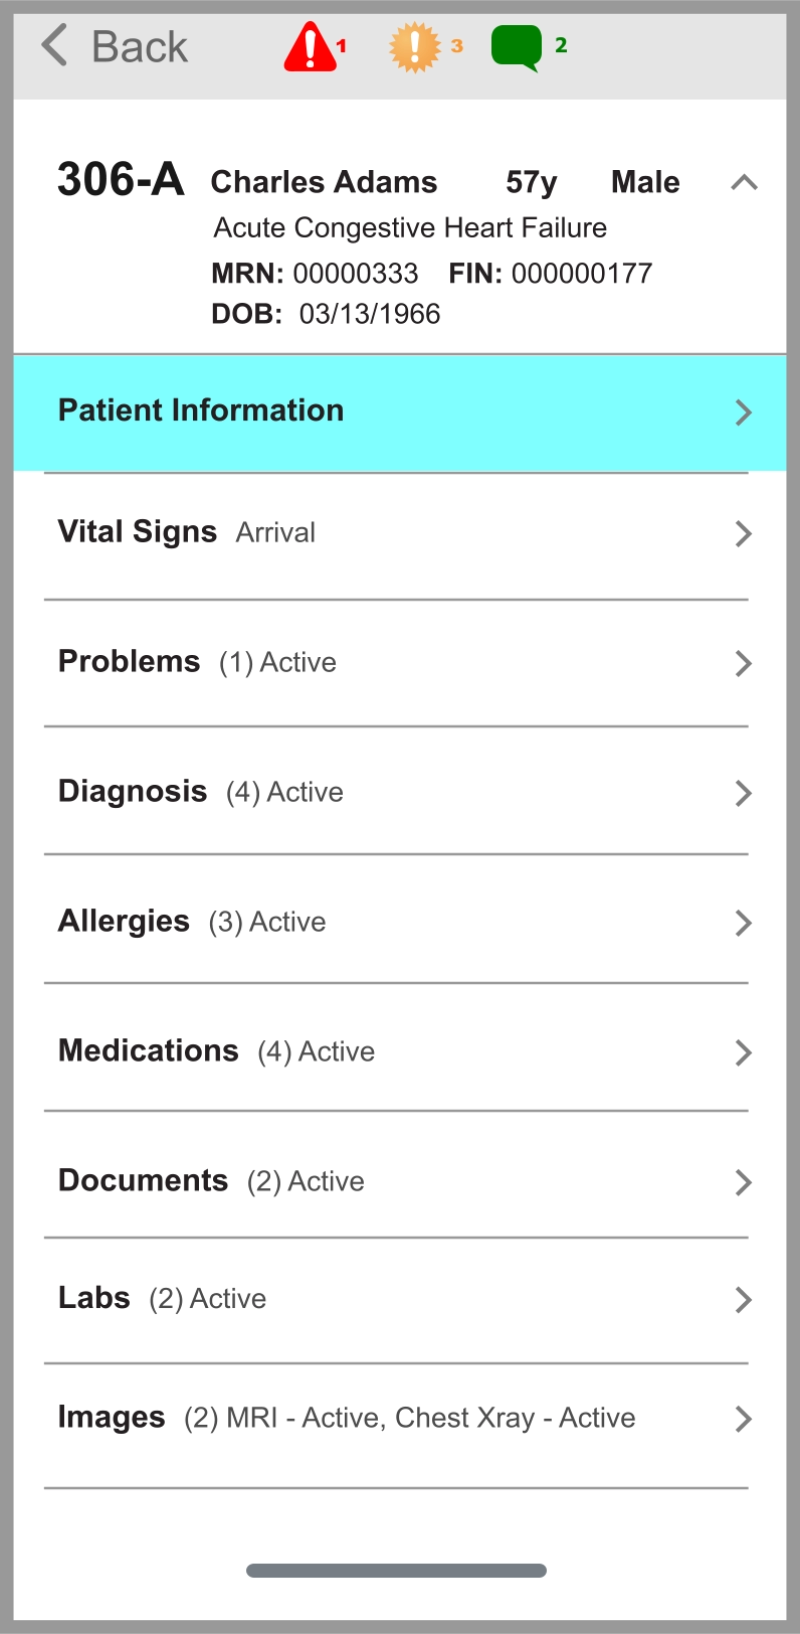Collapse the patient header with up chevron
The height and width of the screenshot is (1634, 800).
coord(744,182)
